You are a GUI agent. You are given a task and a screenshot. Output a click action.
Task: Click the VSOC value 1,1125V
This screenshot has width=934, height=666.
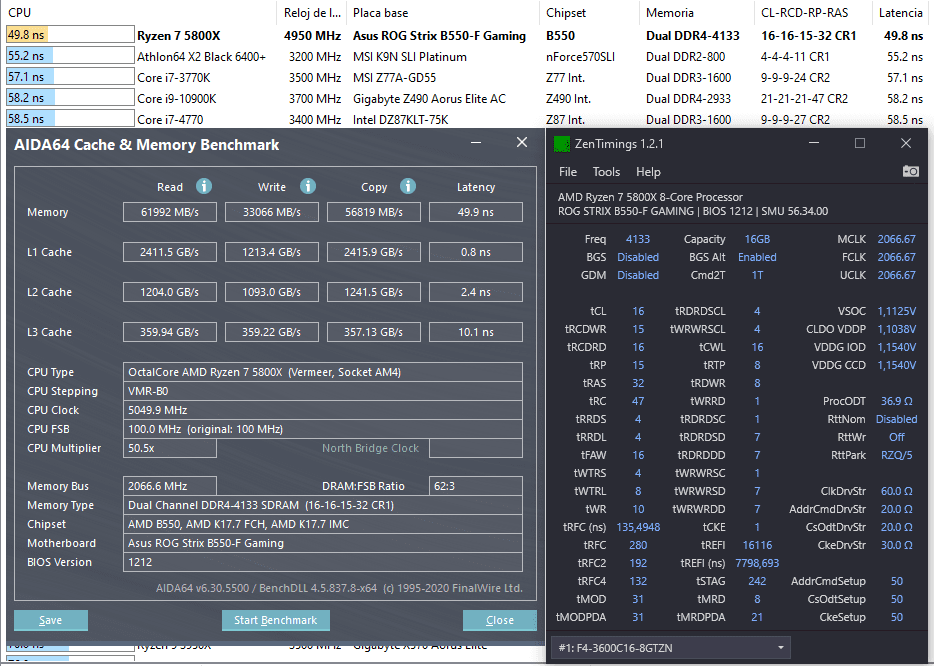point(896,311)
